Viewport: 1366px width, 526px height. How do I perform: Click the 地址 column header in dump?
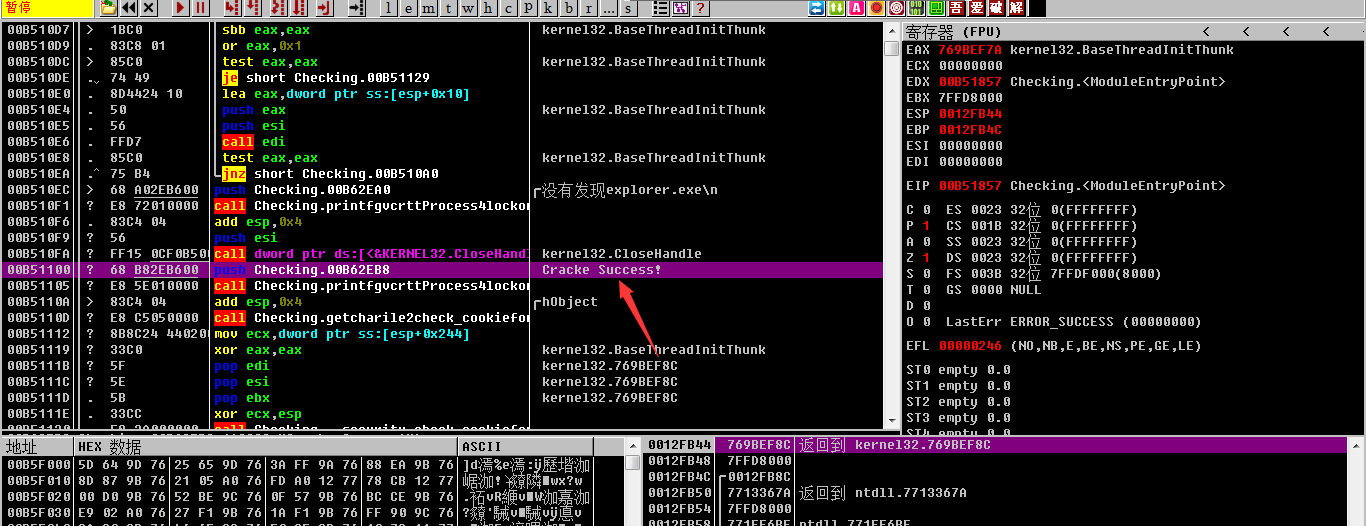pos(38,446)
